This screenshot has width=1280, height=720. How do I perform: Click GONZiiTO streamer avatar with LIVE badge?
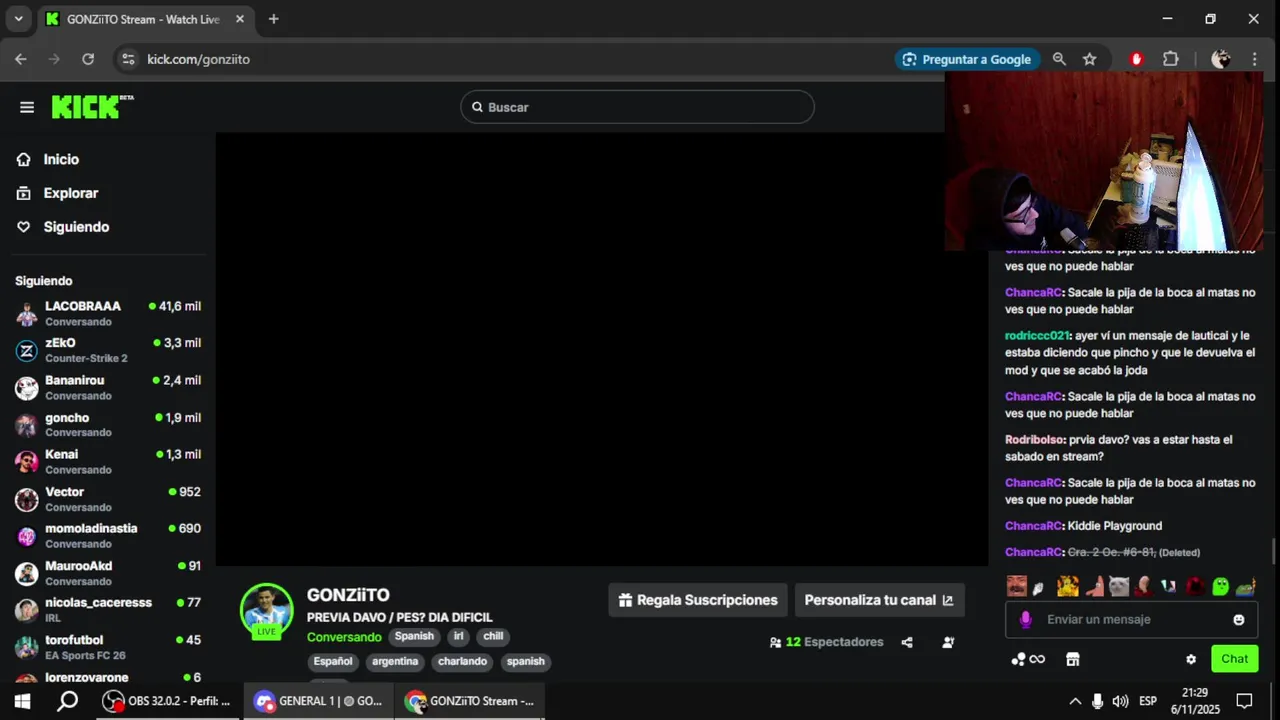(x=266, y=610)
